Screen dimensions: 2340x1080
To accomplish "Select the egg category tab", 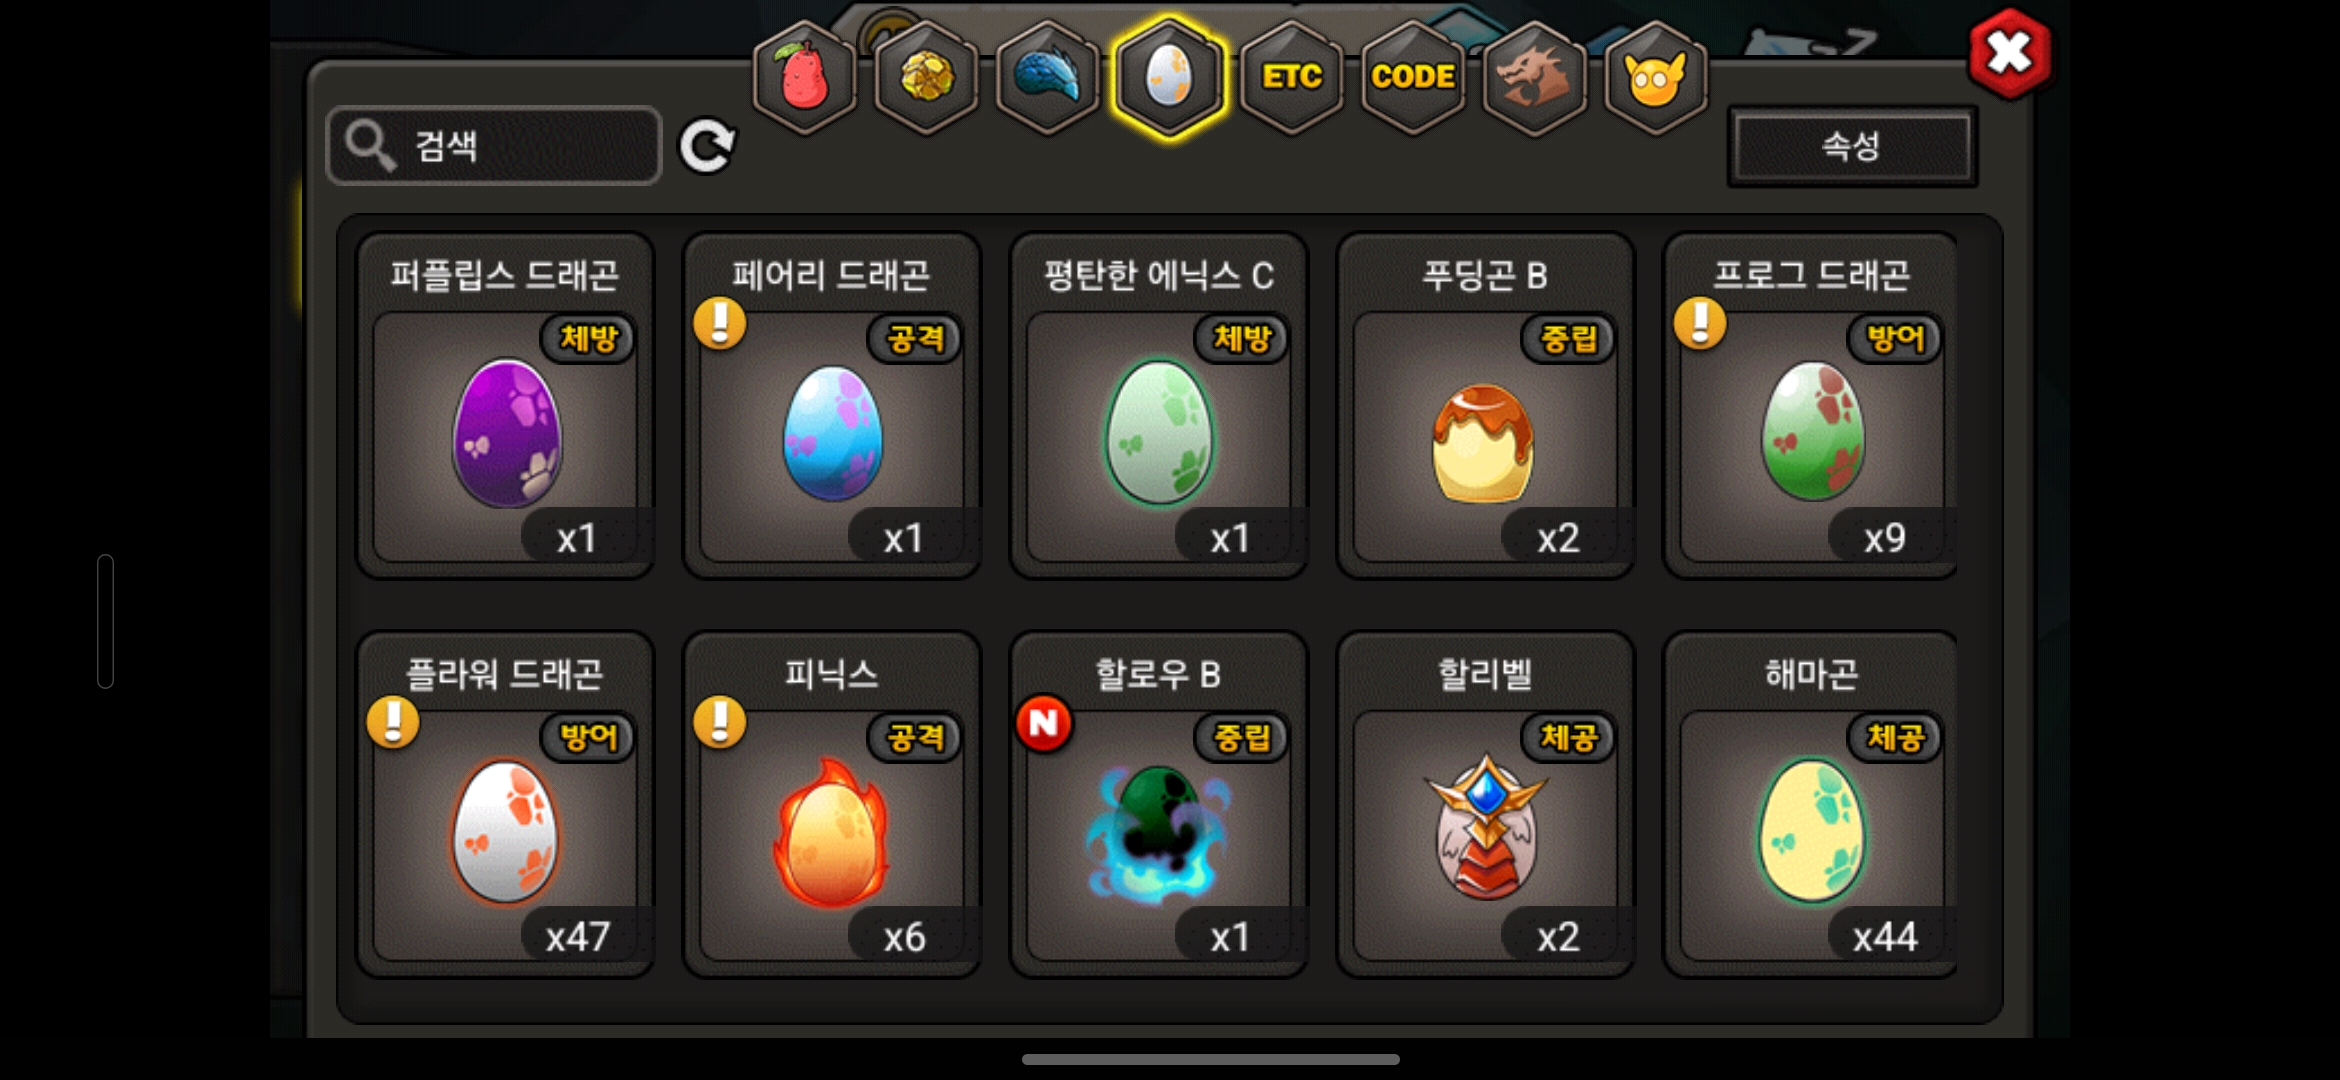I will 1169,78.
